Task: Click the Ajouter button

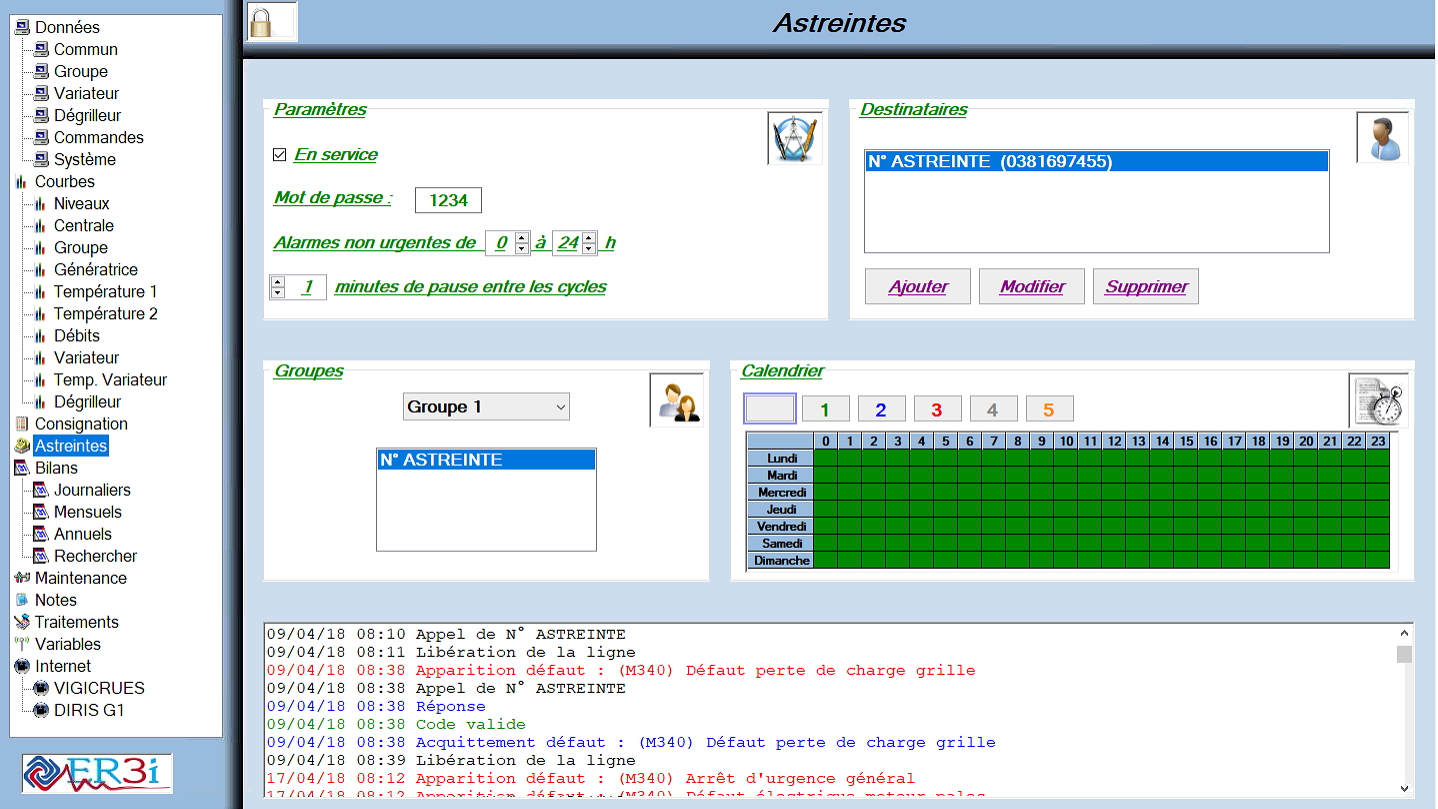Action: (918, 286)
